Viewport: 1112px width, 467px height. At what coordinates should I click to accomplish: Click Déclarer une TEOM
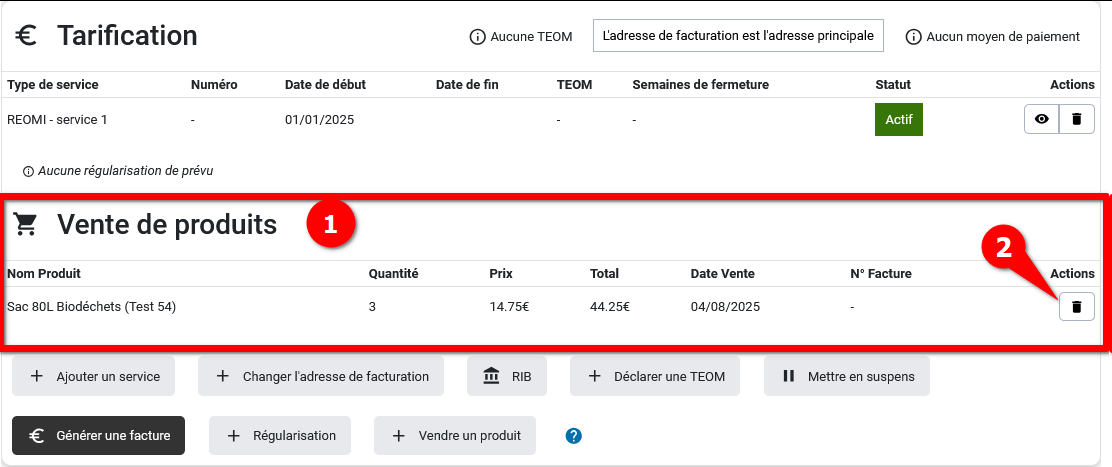tap(656, 376)
